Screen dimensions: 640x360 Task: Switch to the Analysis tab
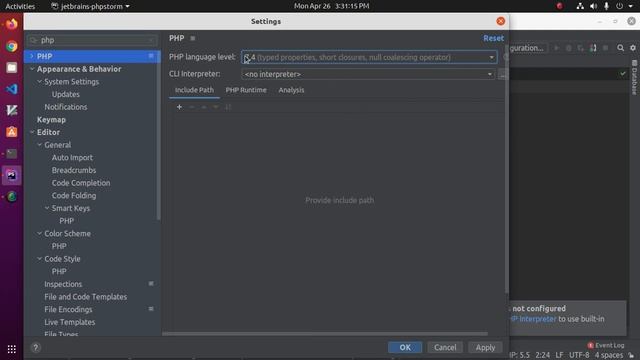pos(291,90)
